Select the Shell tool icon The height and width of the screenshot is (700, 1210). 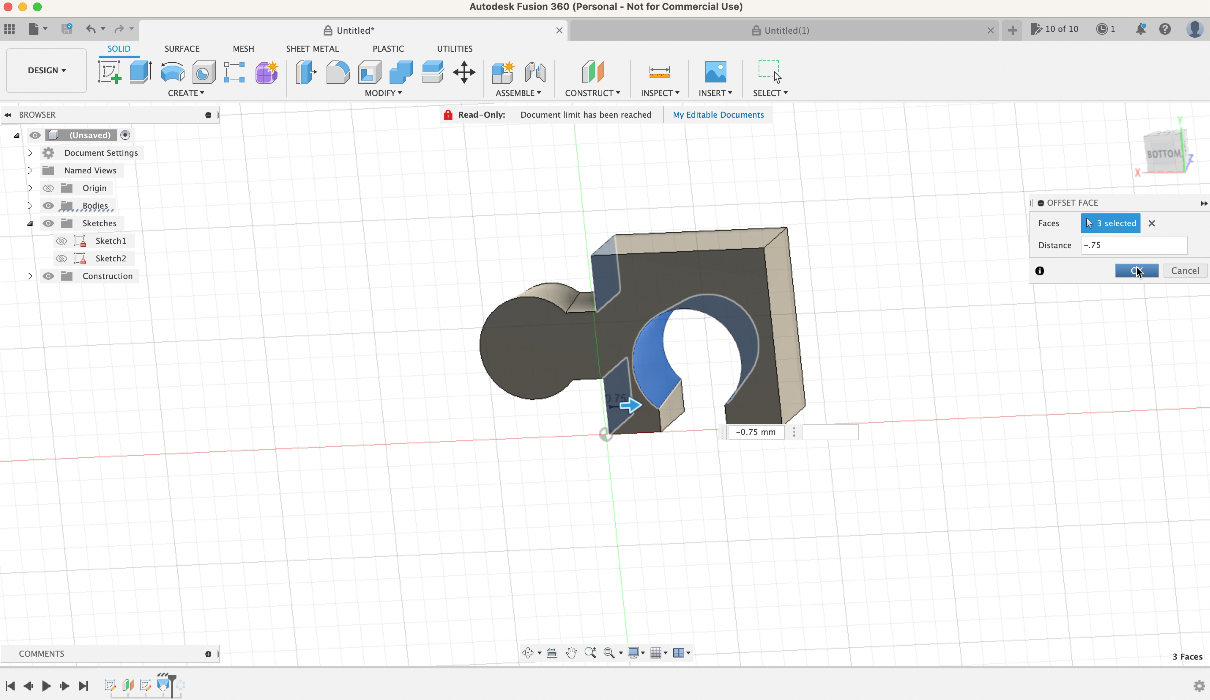[x=370, y=72]
